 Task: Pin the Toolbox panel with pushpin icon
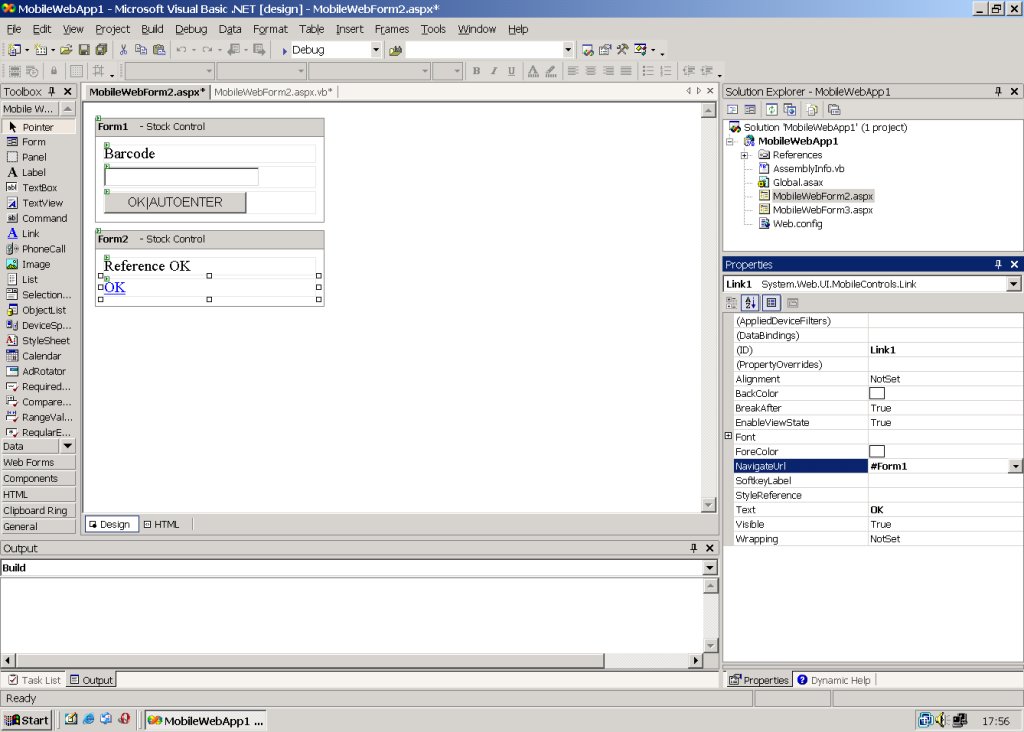[x=52, y=91]
